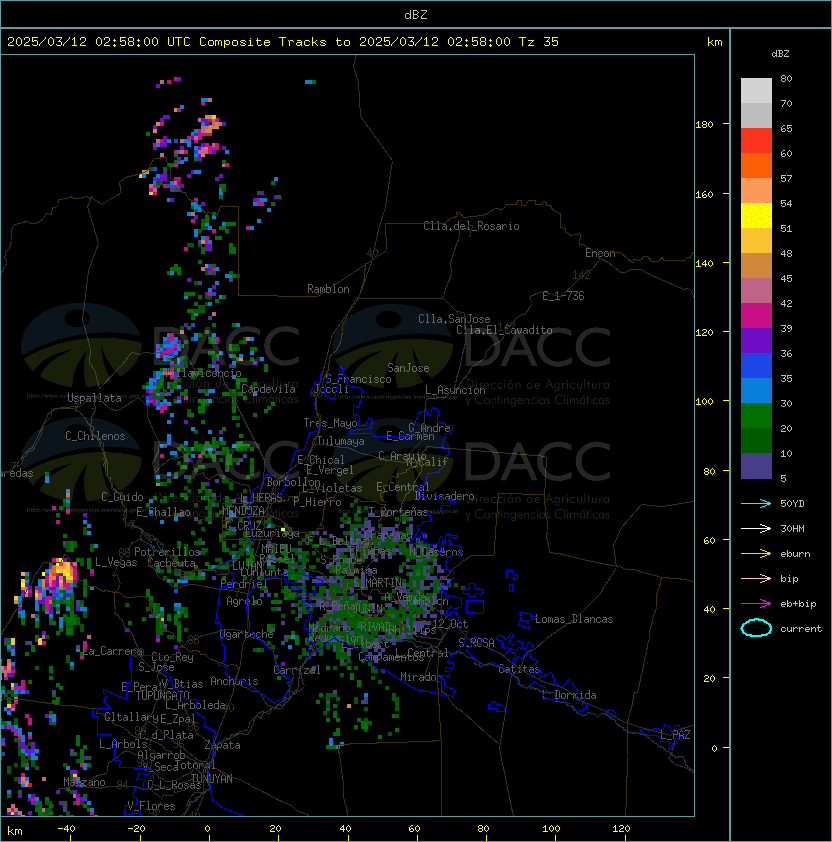
Task: Click the 'E_Chical' map label
Action: (x=321, y=460)
